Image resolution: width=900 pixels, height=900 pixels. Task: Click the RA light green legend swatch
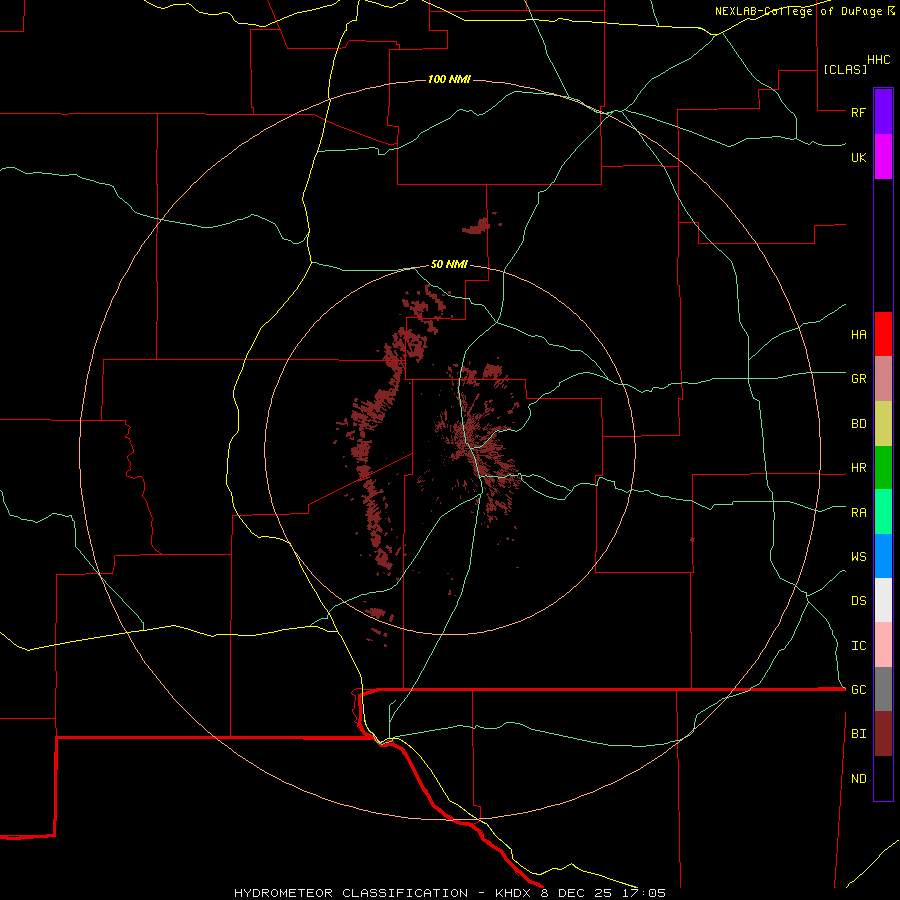pos(883,512)
